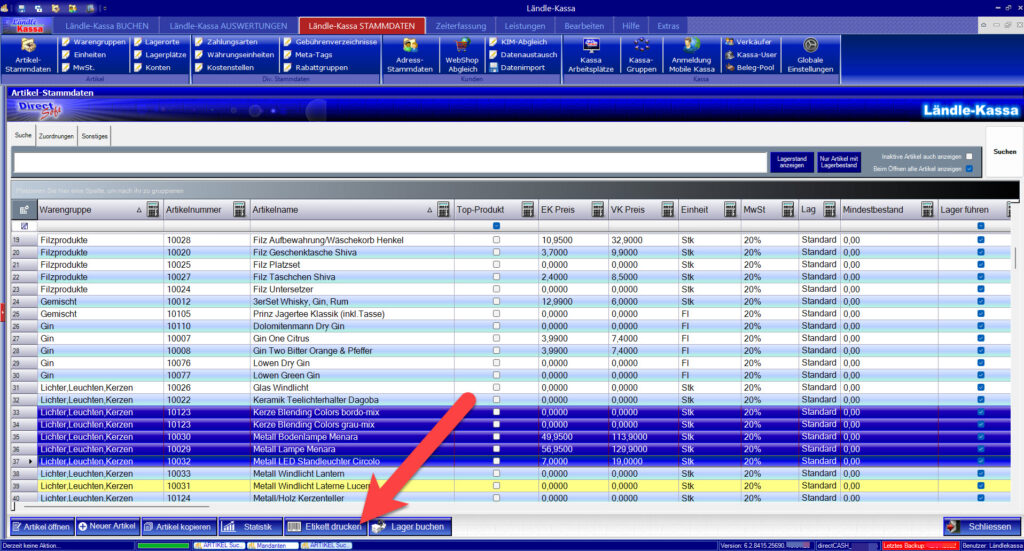Open Währungseinheiten ribbon entry

point(234,55)
